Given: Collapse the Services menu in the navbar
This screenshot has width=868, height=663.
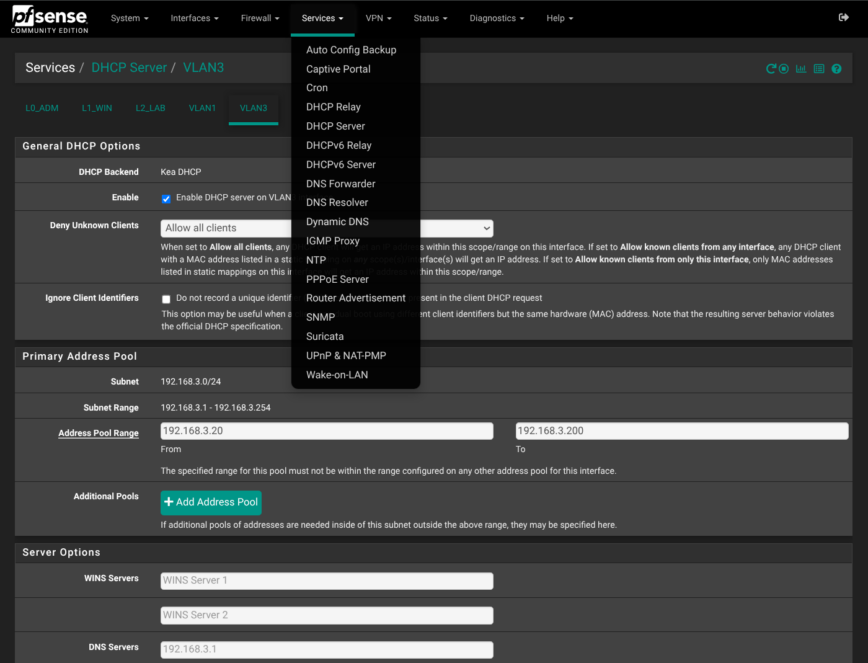Looking at the screenshot, I should click(322, 18).
